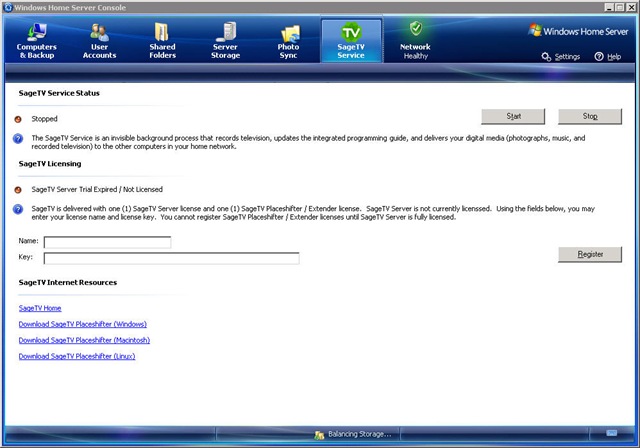640x448 pixels.
Task: Close the Windows Home Server Console window
Action: [x=631, y=7]
